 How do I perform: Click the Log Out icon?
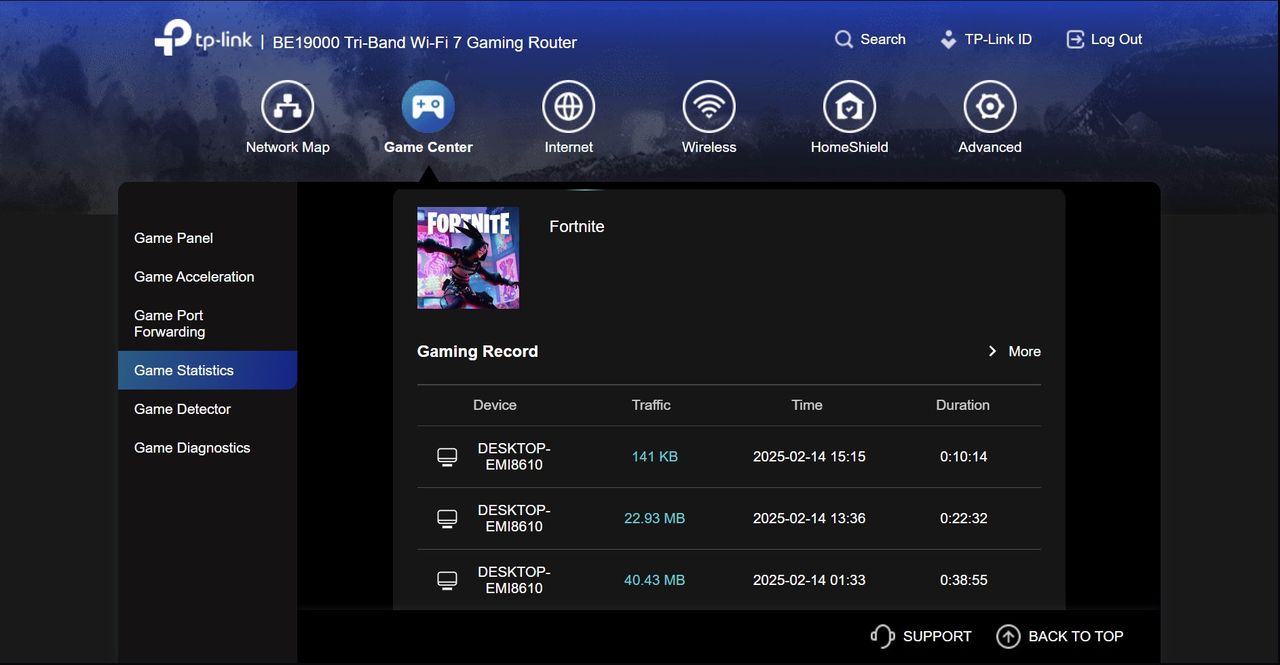[x=1076, y=39]
